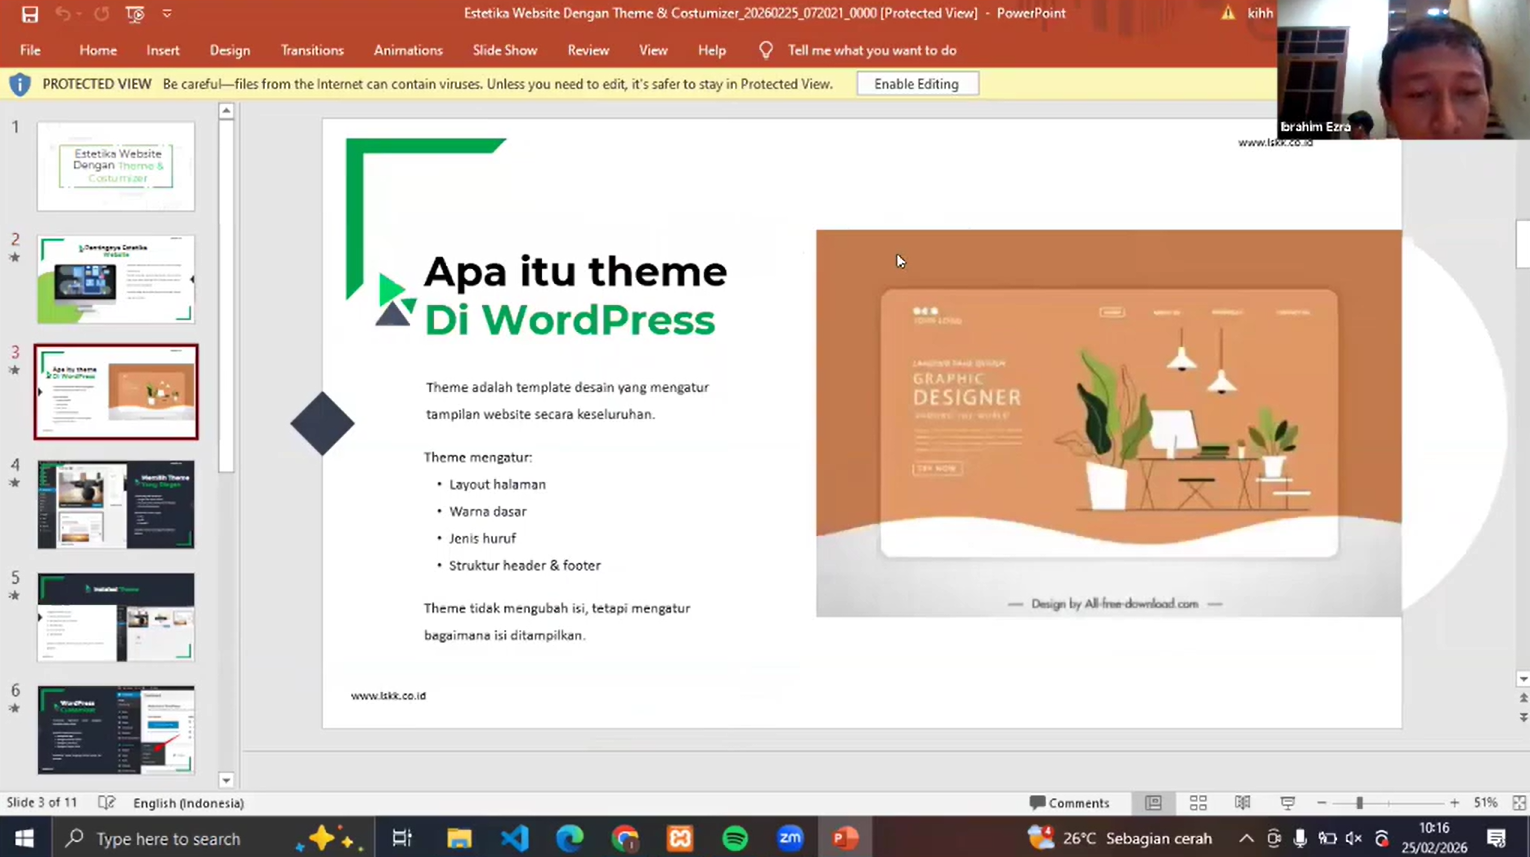Toggle the Comments pane
Screen dimensions: 1530x857
[x=1069, y=803]
